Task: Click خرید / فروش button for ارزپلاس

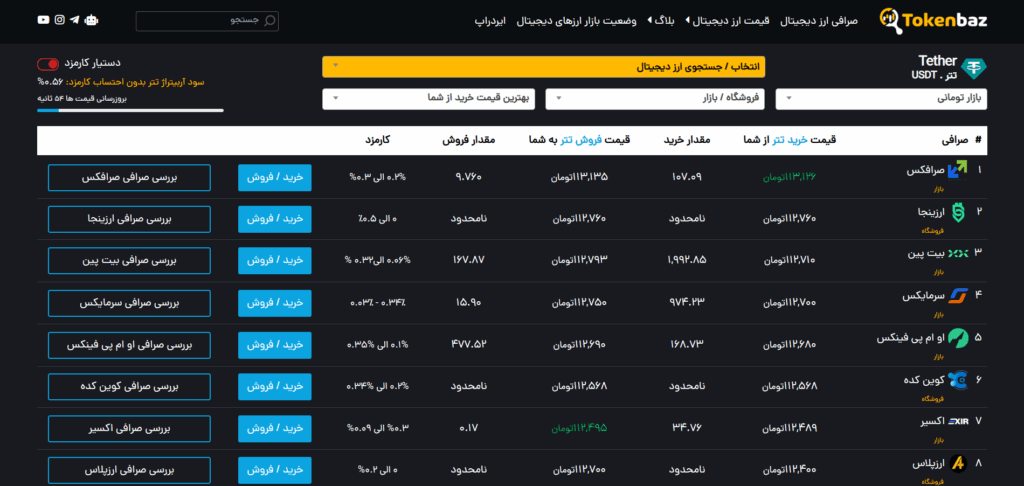Action: pos(275,470)
